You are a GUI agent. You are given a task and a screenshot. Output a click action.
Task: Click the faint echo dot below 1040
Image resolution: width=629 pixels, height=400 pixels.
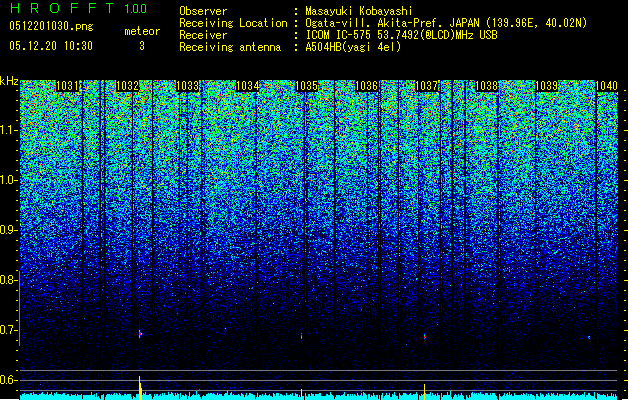point(589,337)
